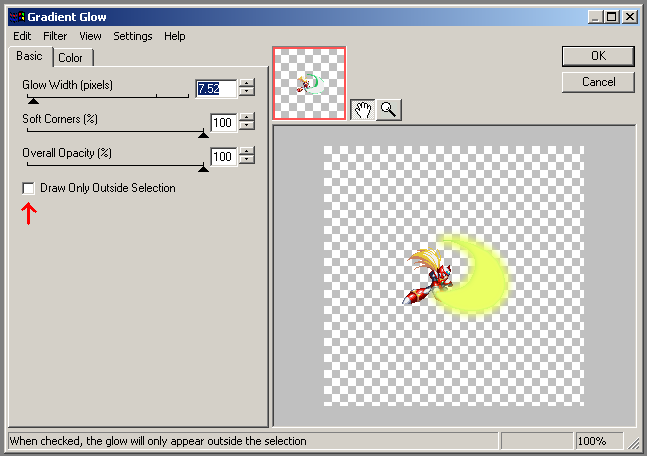Increase Soft Corners with up arrow
The image size is (647, 456).
point(247,117)
